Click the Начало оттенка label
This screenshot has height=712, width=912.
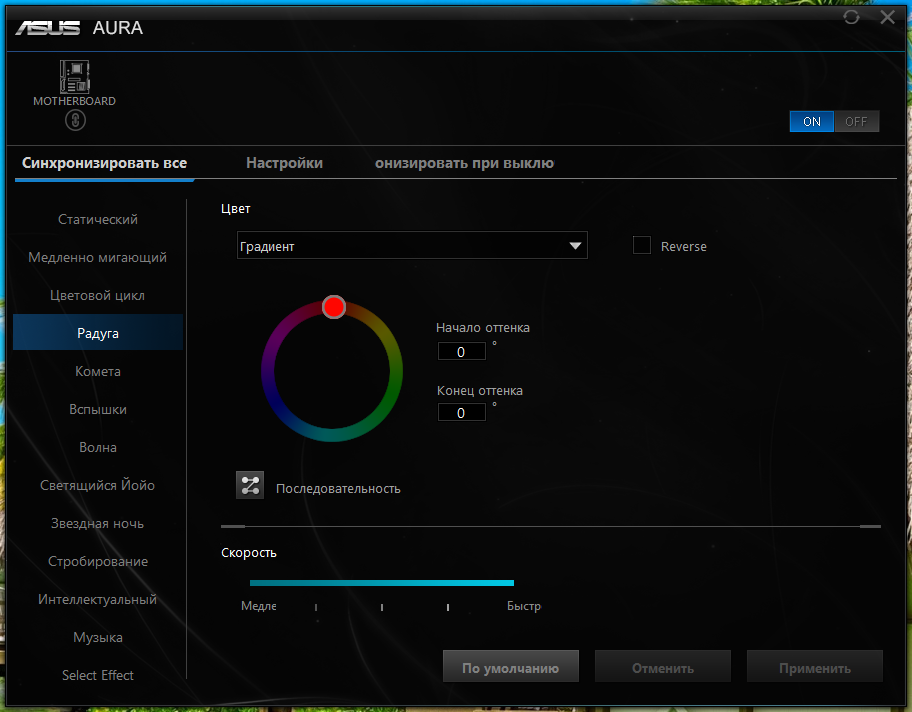click(483, 327)
